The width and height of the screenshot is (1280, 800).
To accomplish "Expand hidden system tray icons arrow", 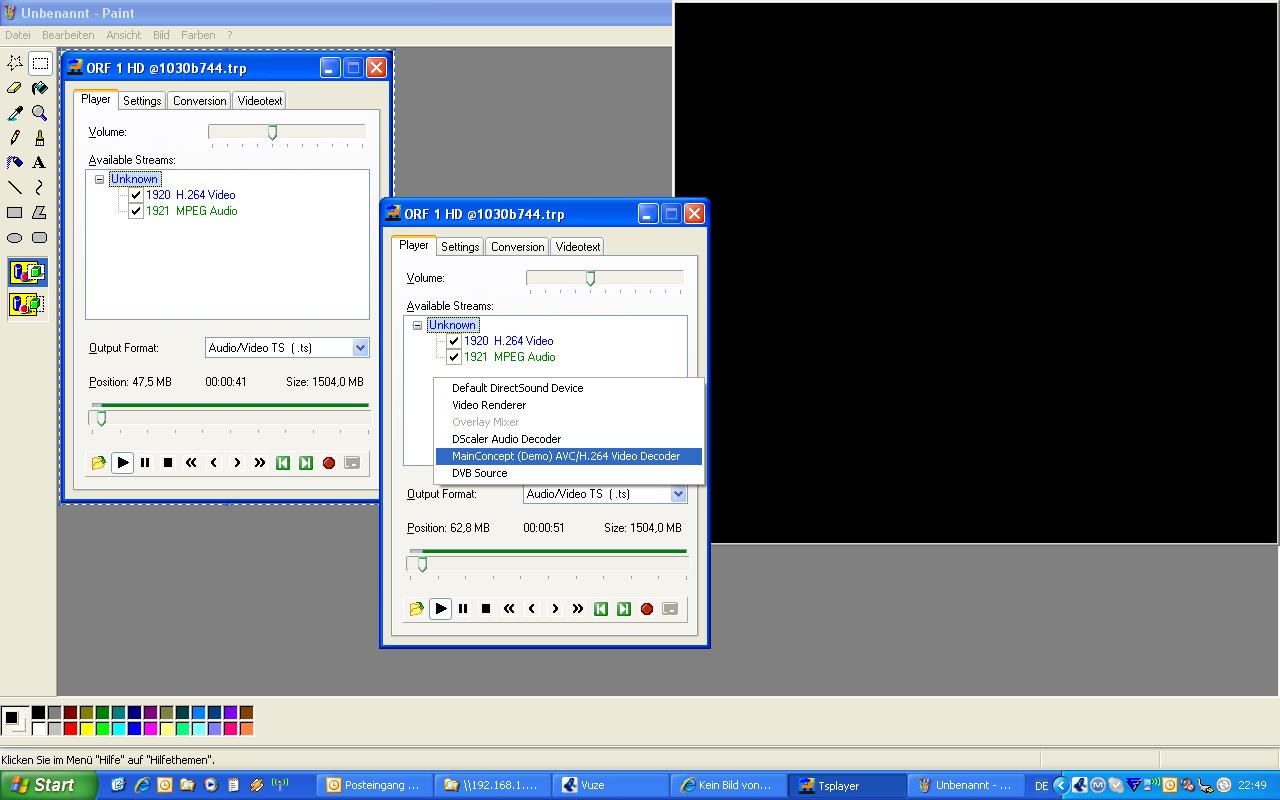I will point(1062,785).
